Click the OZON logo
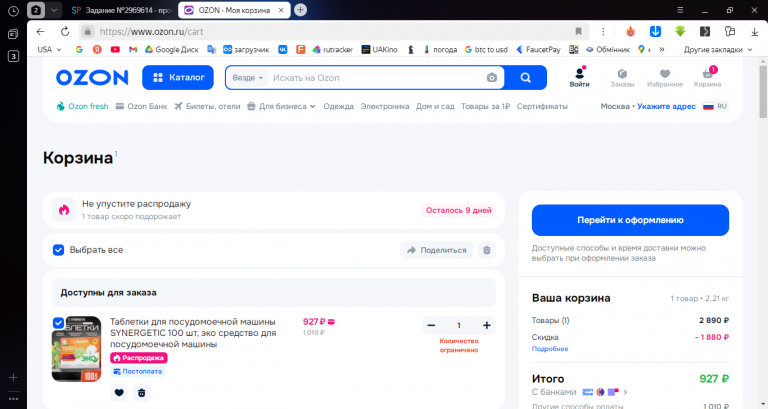Screen dimensions: 768x409 point(92,77)
